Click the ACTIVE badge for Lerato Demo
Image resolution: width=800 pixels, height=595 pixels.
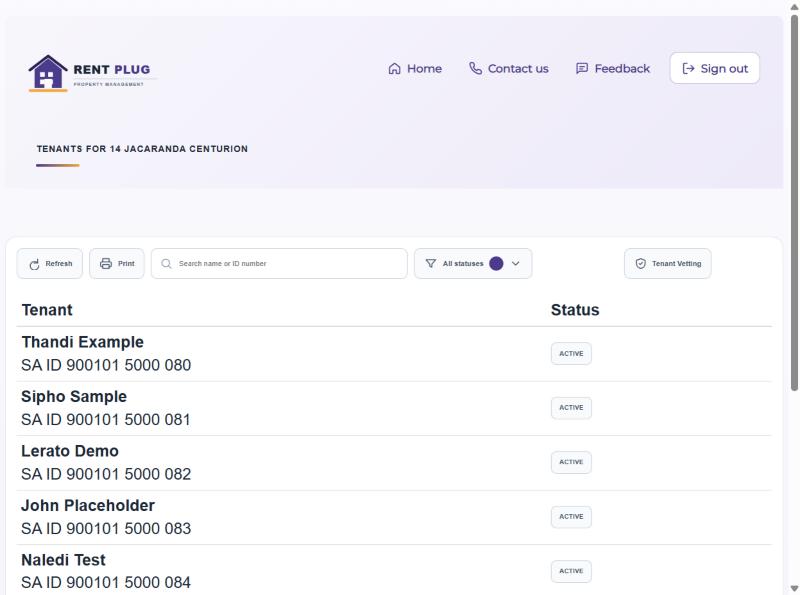[571, 462]
